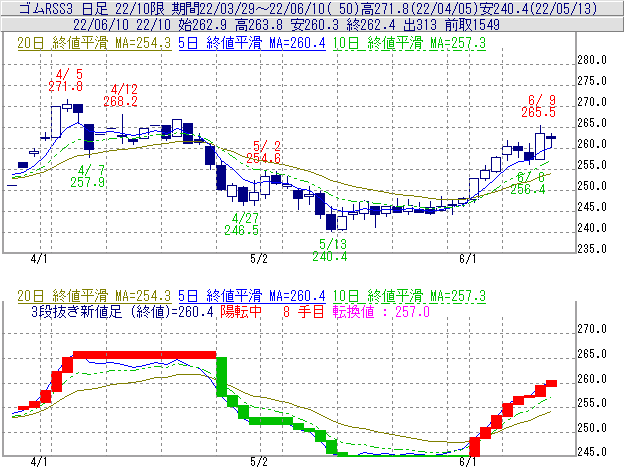
Task: Click the dark candlestick above 5/13 240.4 label
Action: (x=331, y=222)
